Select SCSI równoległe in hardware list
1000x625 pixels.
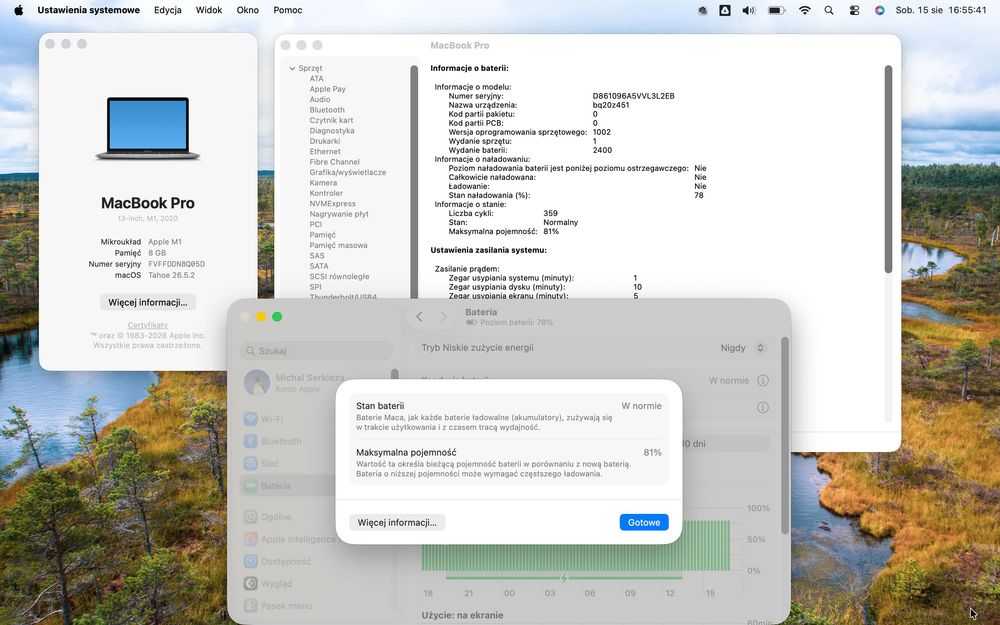(x=339, y=276)
